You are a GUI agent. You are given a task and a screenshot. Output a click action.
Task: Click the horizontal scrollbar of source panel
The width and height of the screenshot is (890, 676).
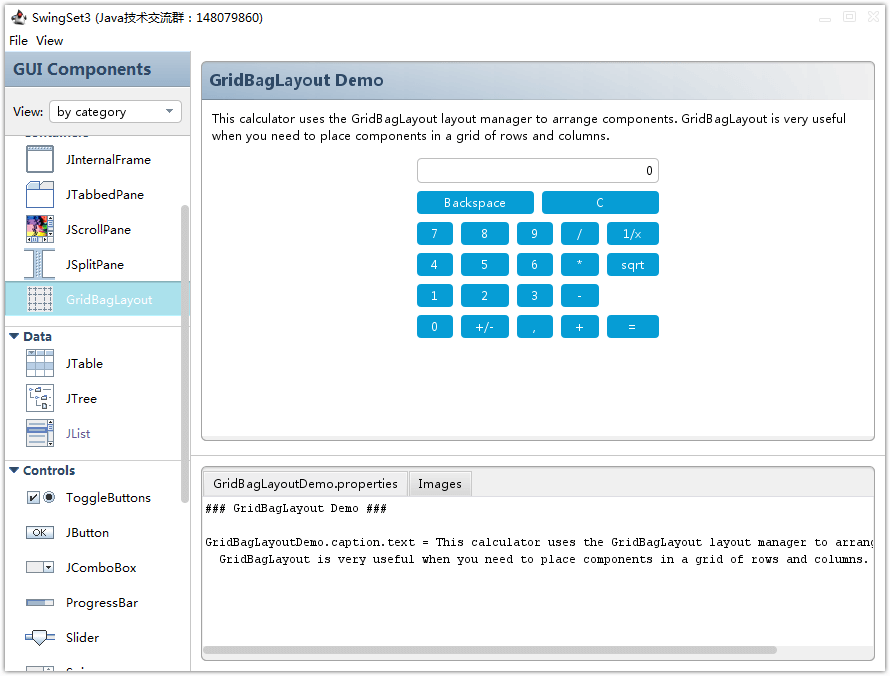tap(490, 650)
